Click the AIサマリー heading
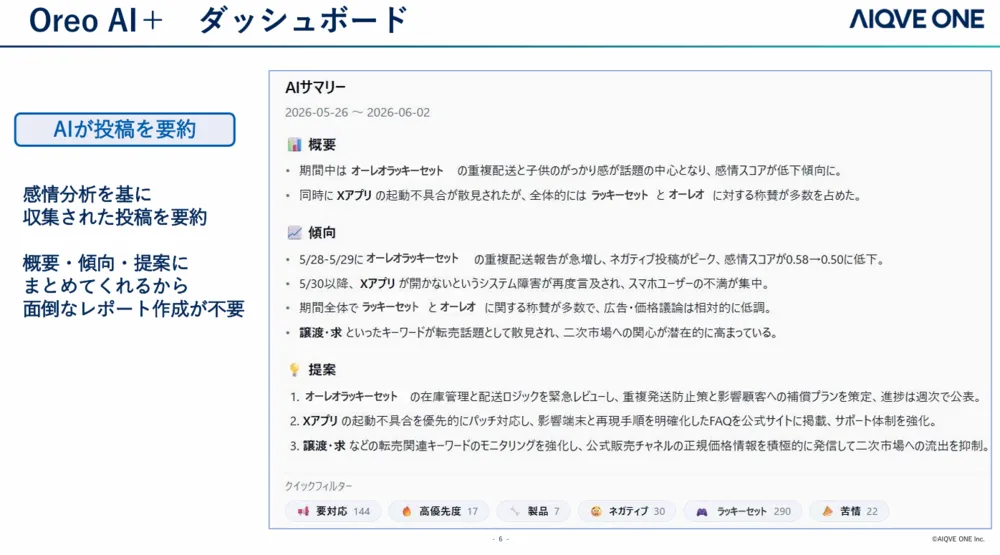Viewport: 1000px width, 555px height. 315,87
